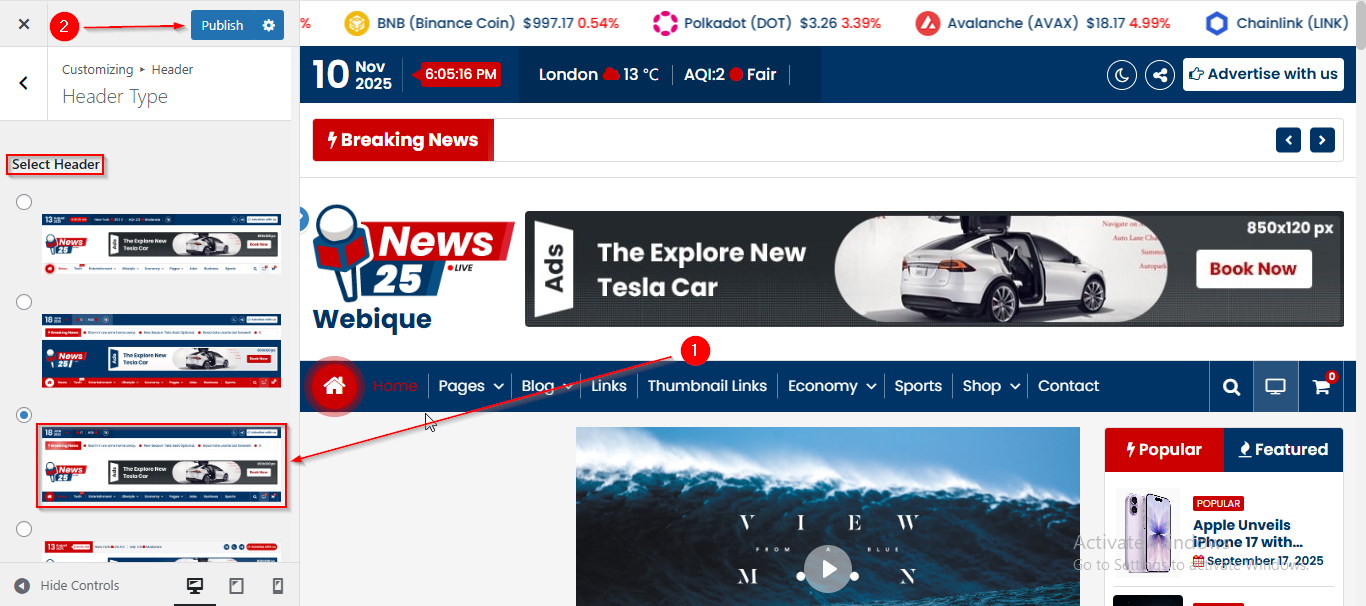Click the red home icon in navigation
Screen dimensions: 1366x606
click(334, 386)
